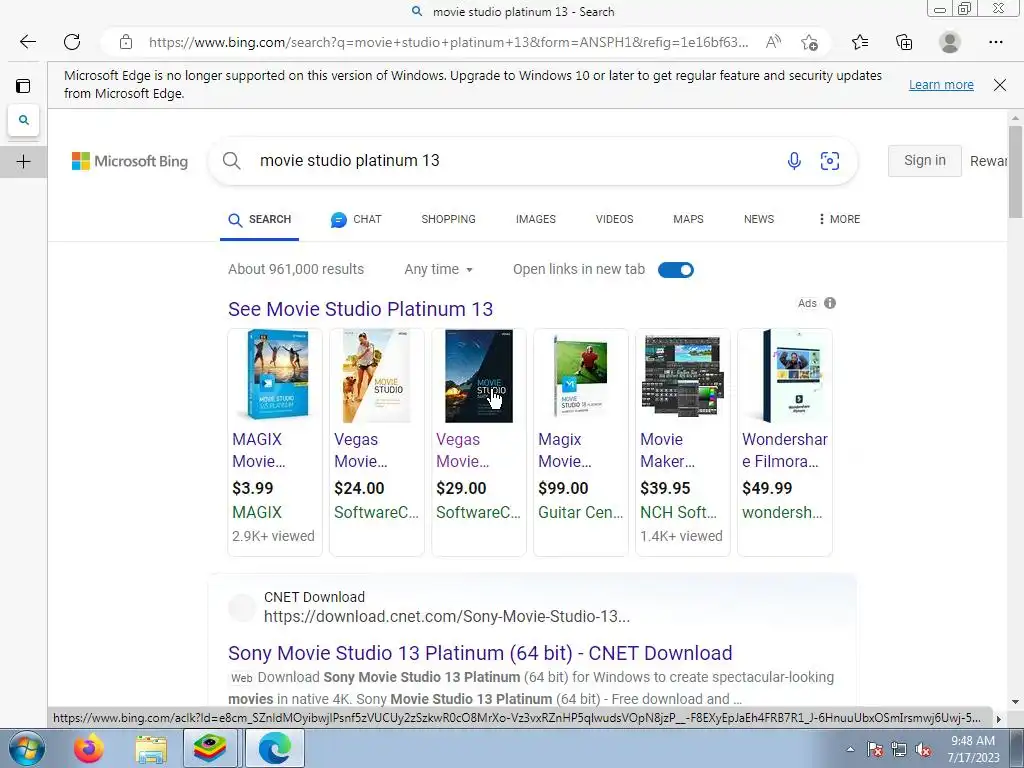Viewport: 1024px width, 768px height.
Task: Click the taskbar clock 9:48 AM
Action: pos(972,741)
